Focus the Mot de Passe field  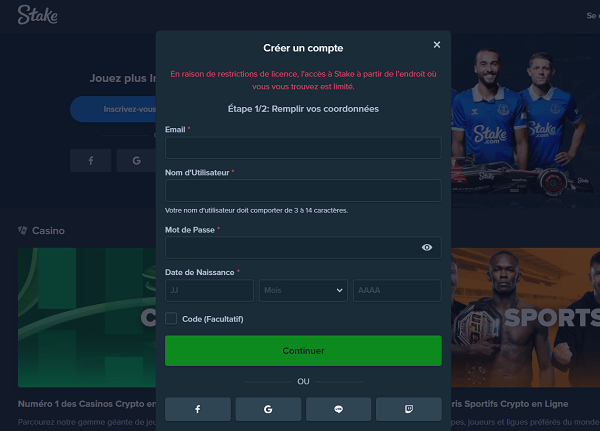(x=303, y=248)
